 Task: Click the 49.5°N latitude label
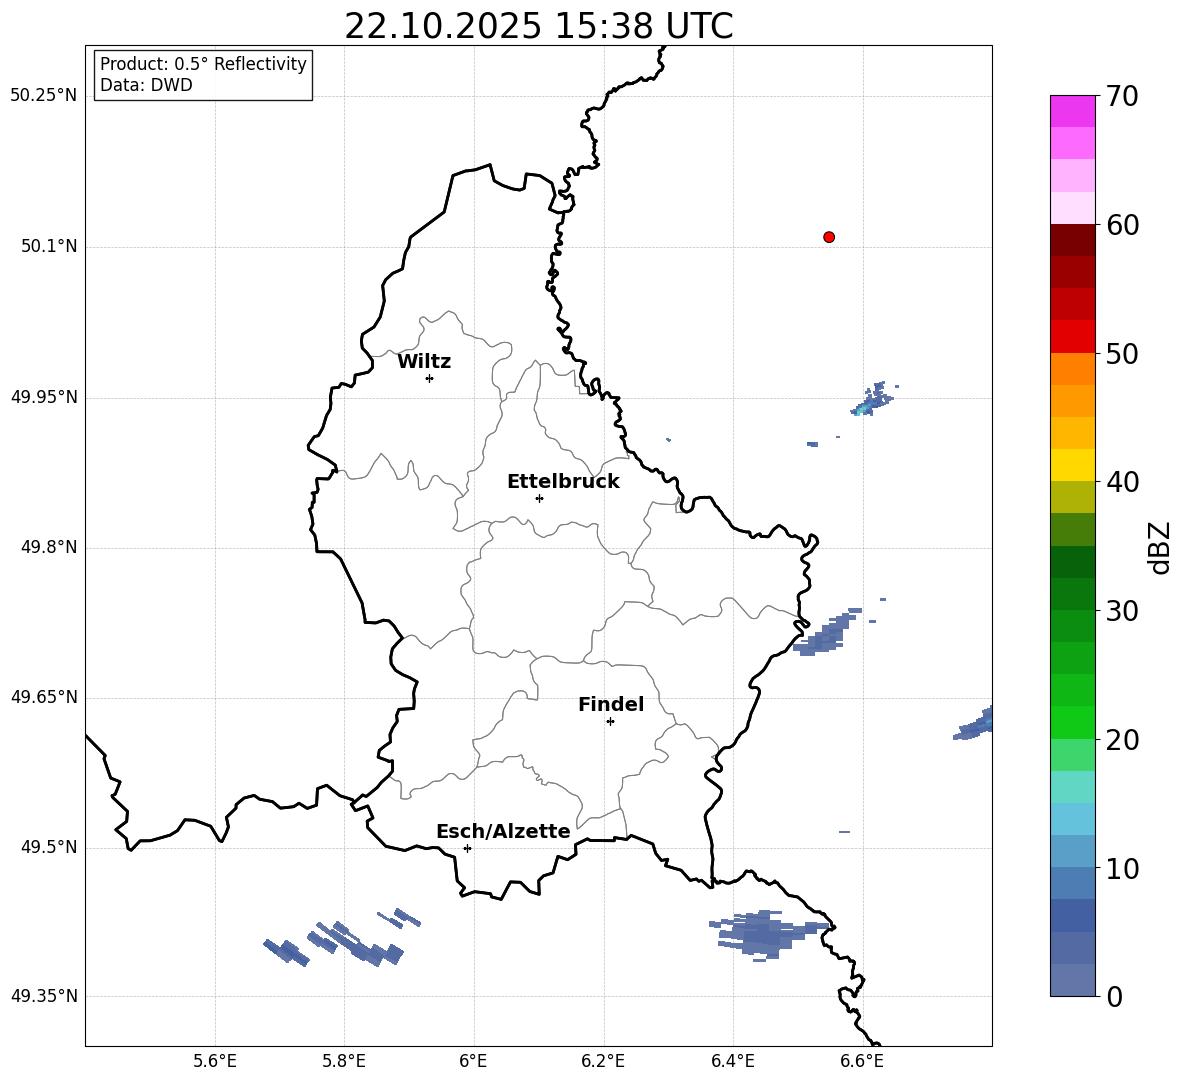tap(49, 847)
